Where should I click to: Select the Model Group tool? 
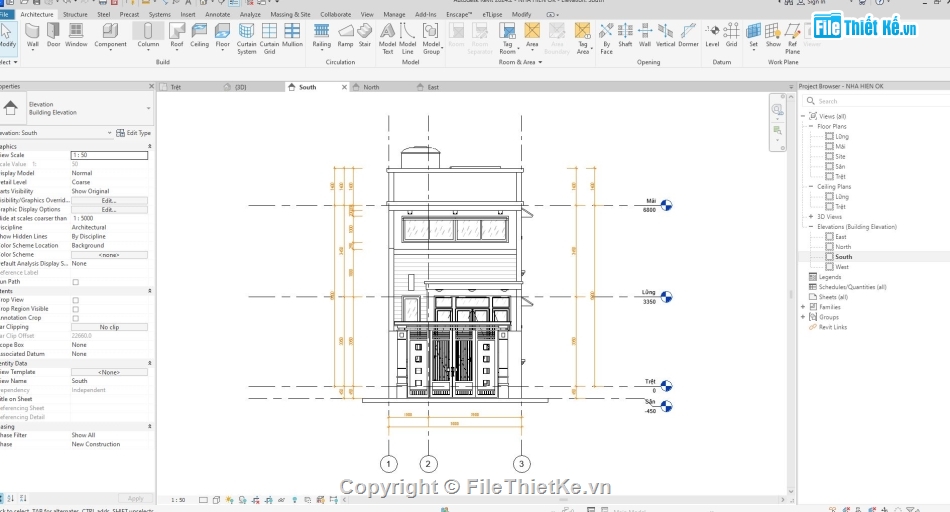point(431,39)
